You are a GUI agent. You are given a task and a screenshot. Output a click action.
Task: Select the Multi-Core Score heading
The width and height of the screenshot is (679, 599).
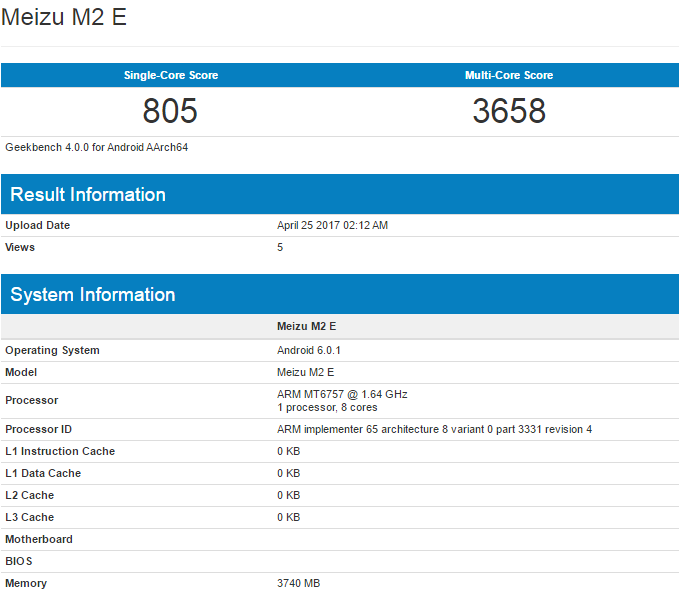click(x=509, y=75)
